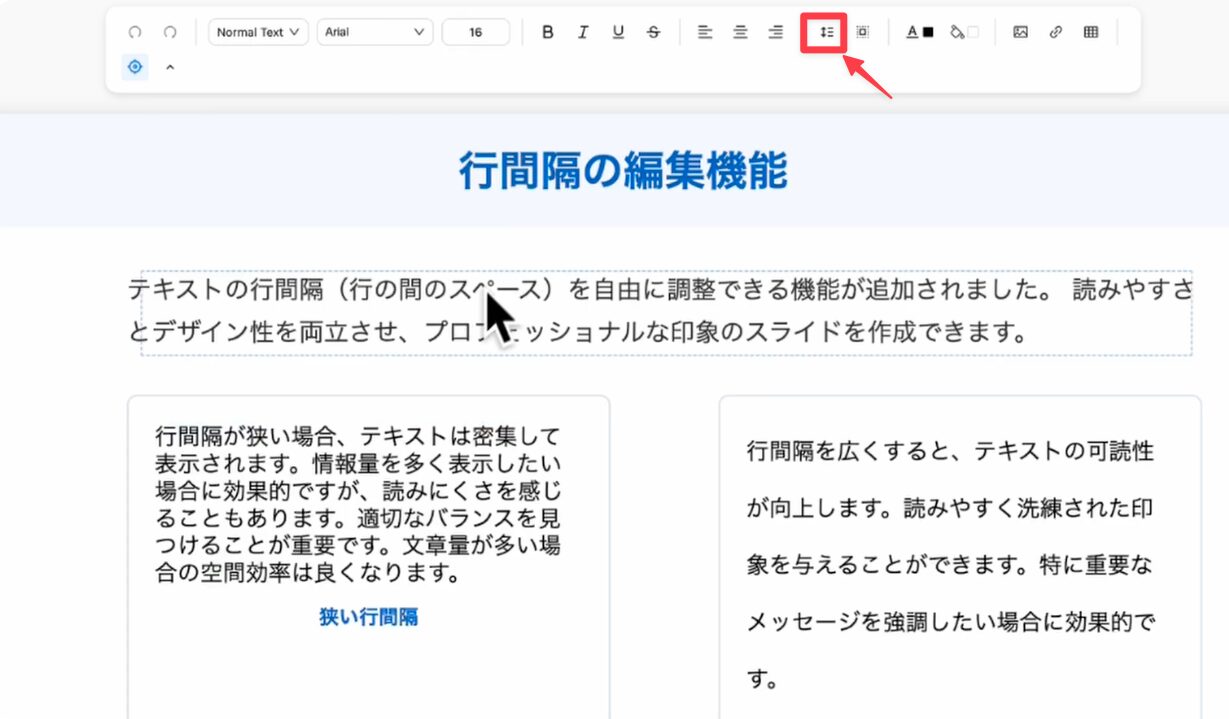The height and width of the screenshot is (719, 1229).
Task: Toggle underline formatting
Action: (618, 32)
